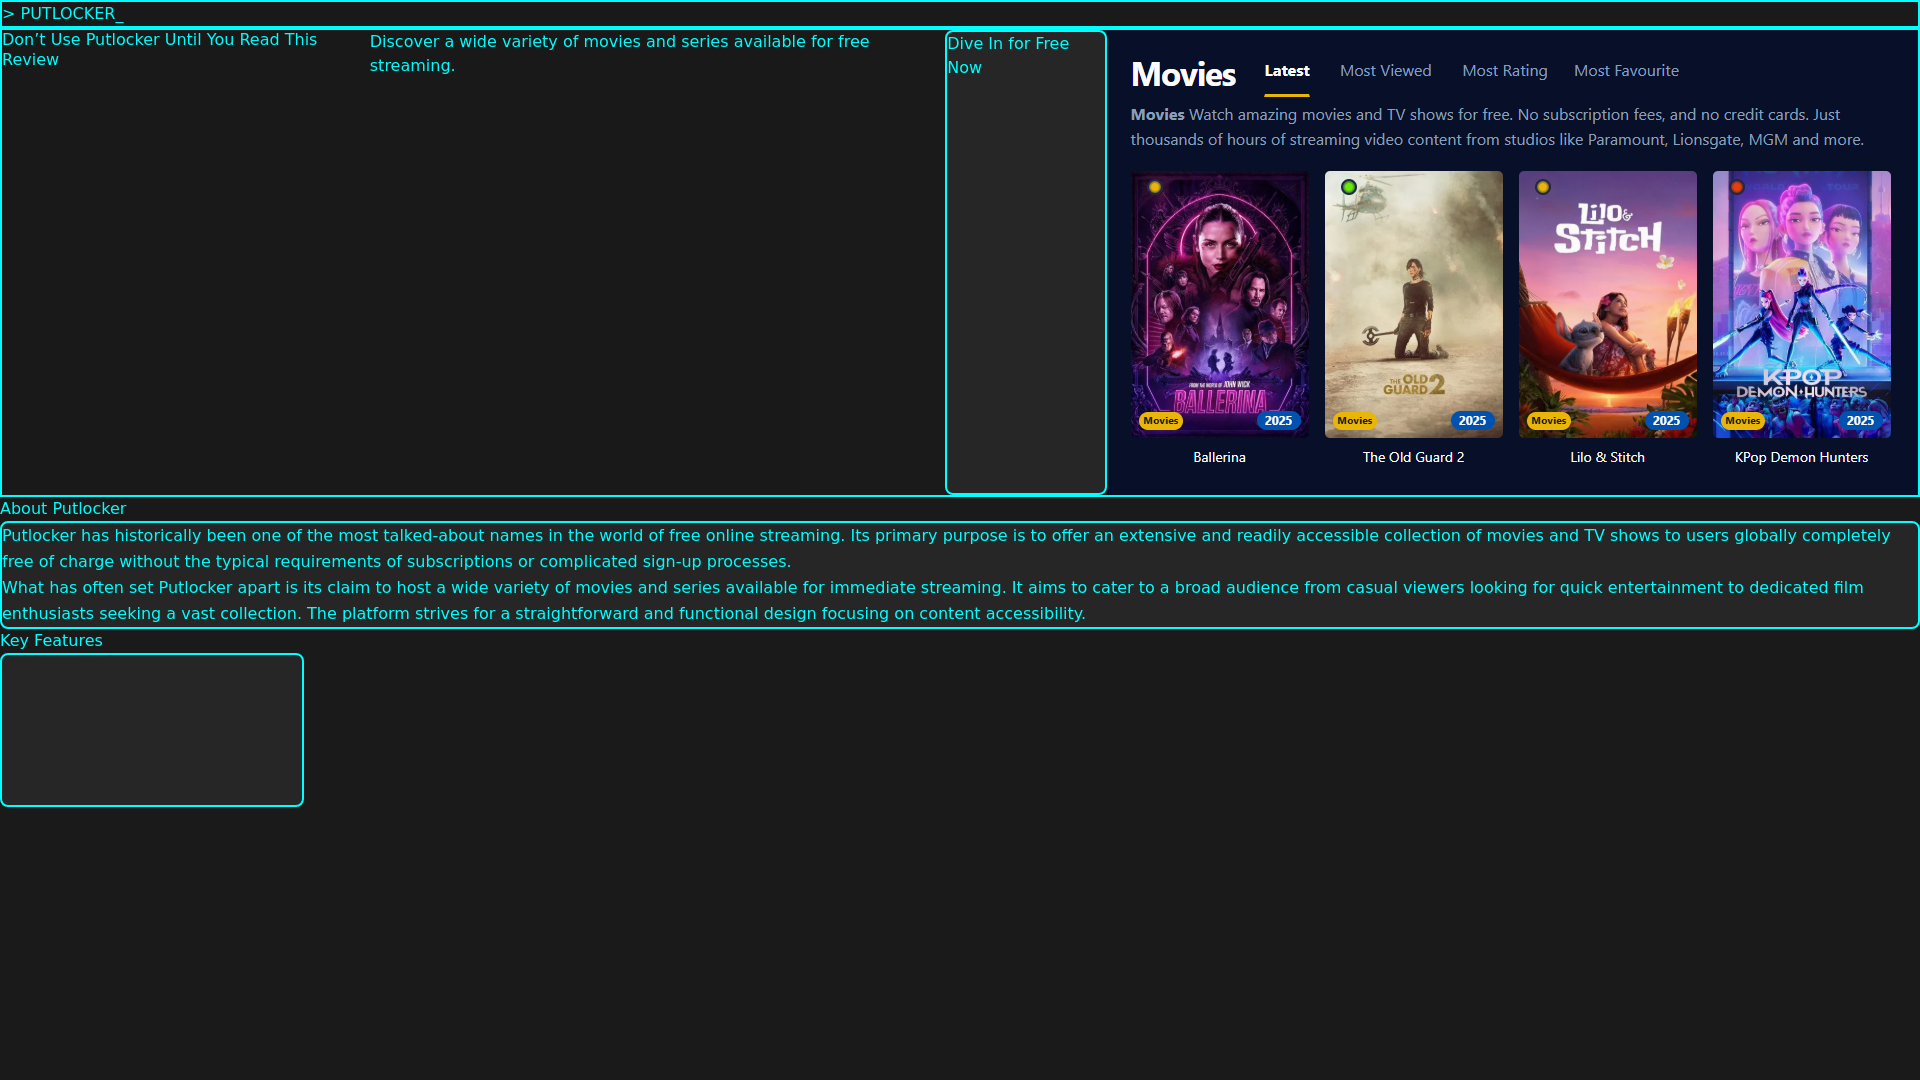Open the Lilo & Stitch poster
This screenshot has width=1920, height=1080.
1608,304
